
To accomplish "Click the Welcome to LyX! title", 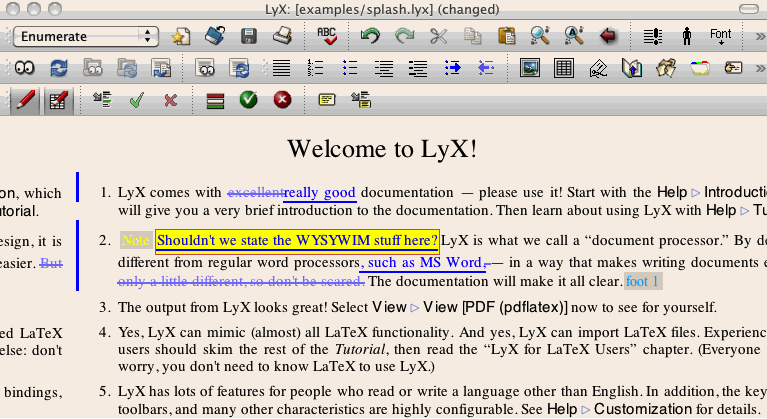I will (x=382, y=148).
